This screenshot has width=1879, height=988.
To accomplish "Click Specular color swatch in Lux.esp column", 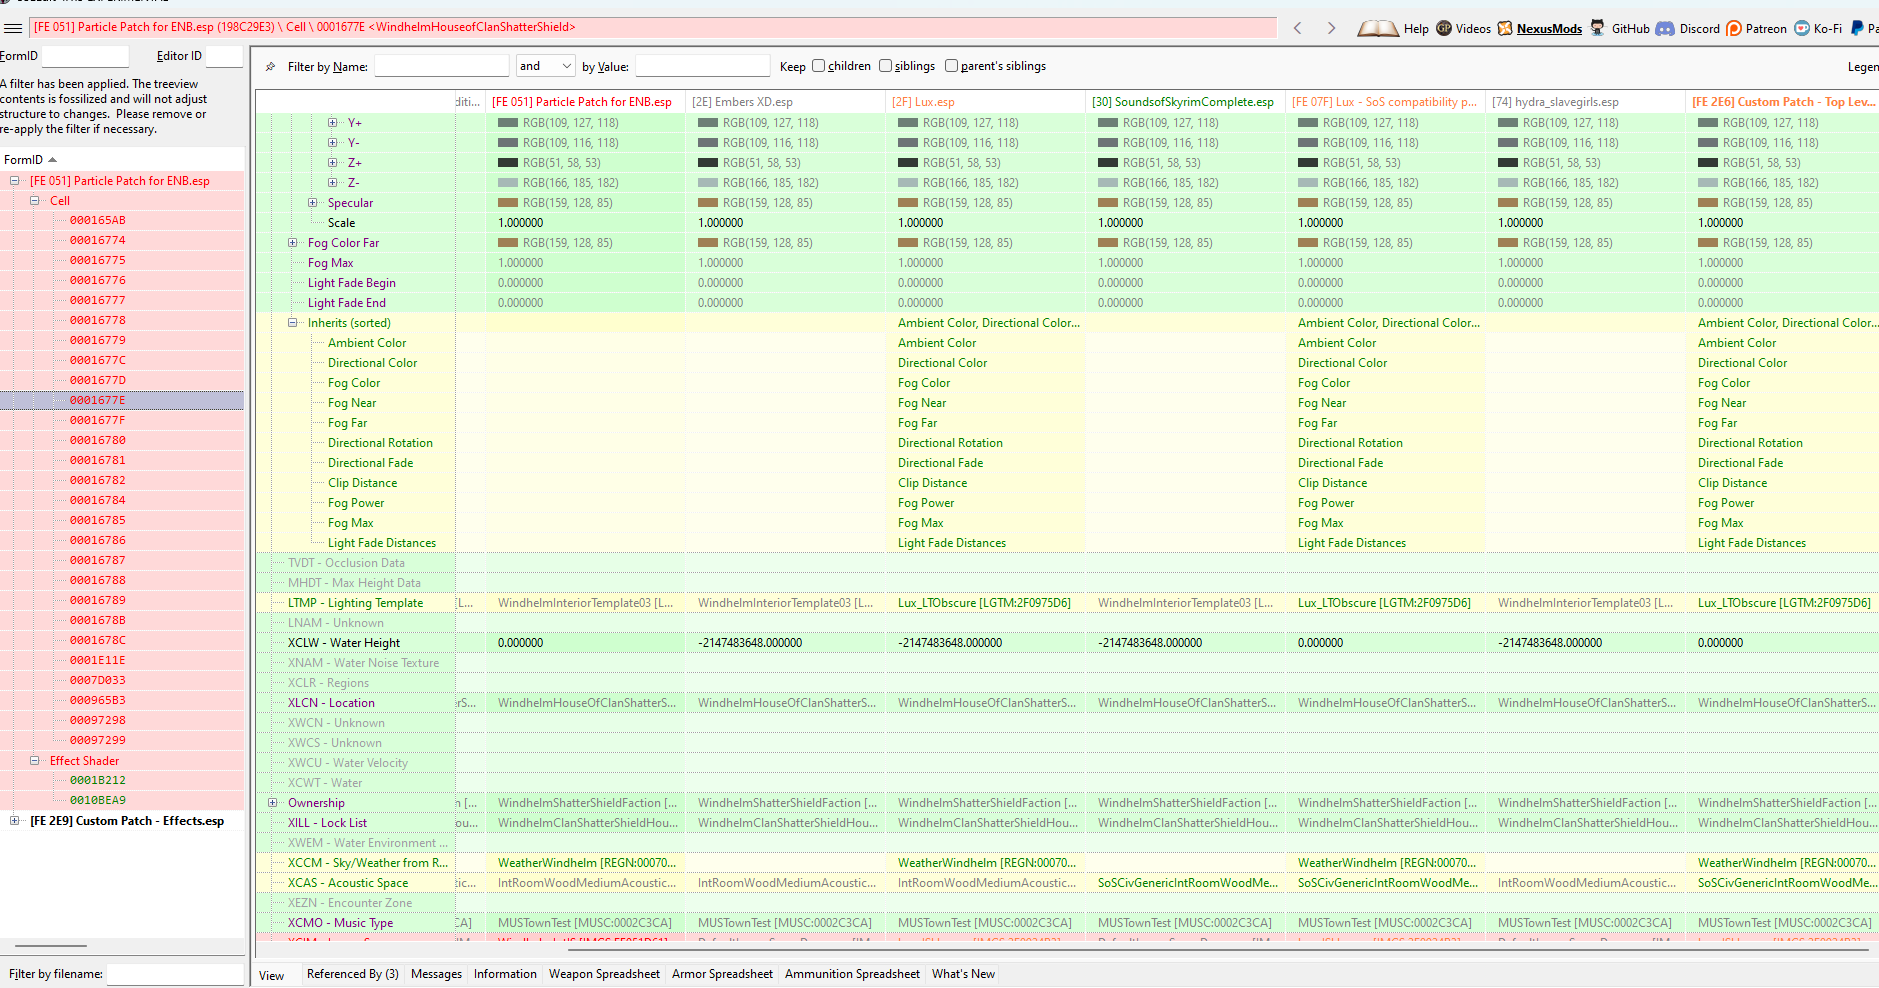I will pyautogui.click(x=908, y=203).
